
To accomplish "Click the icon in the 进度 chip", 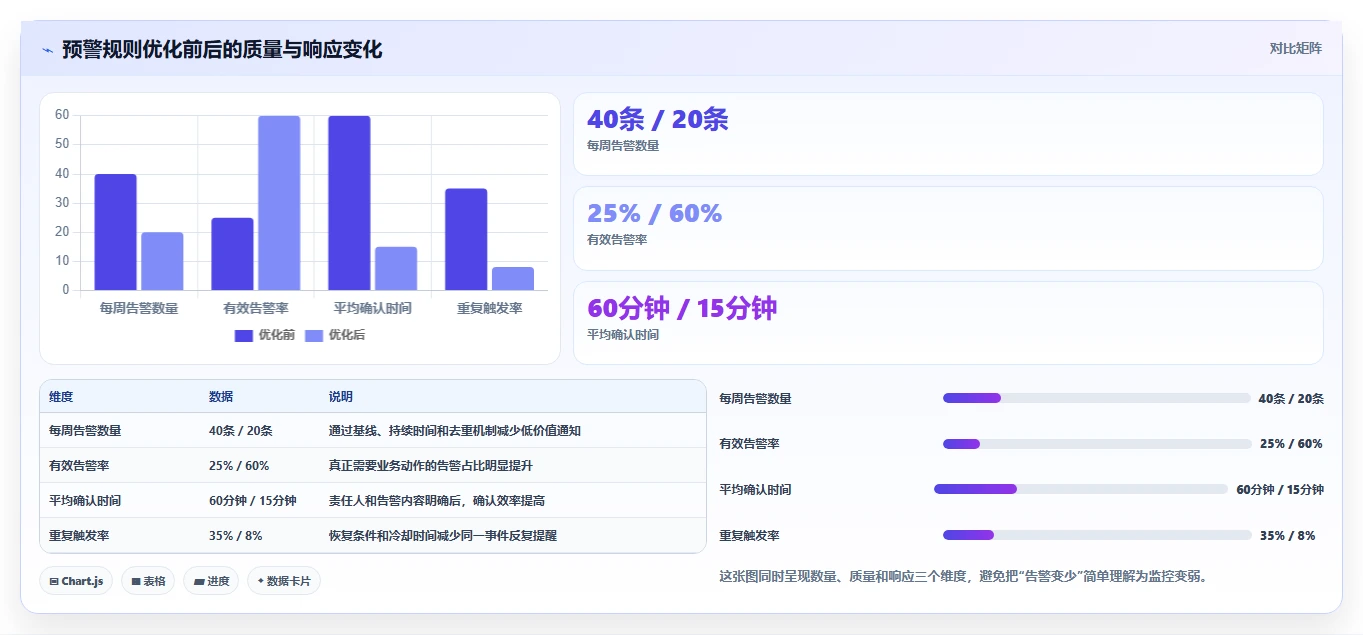I will pos(198,581).
